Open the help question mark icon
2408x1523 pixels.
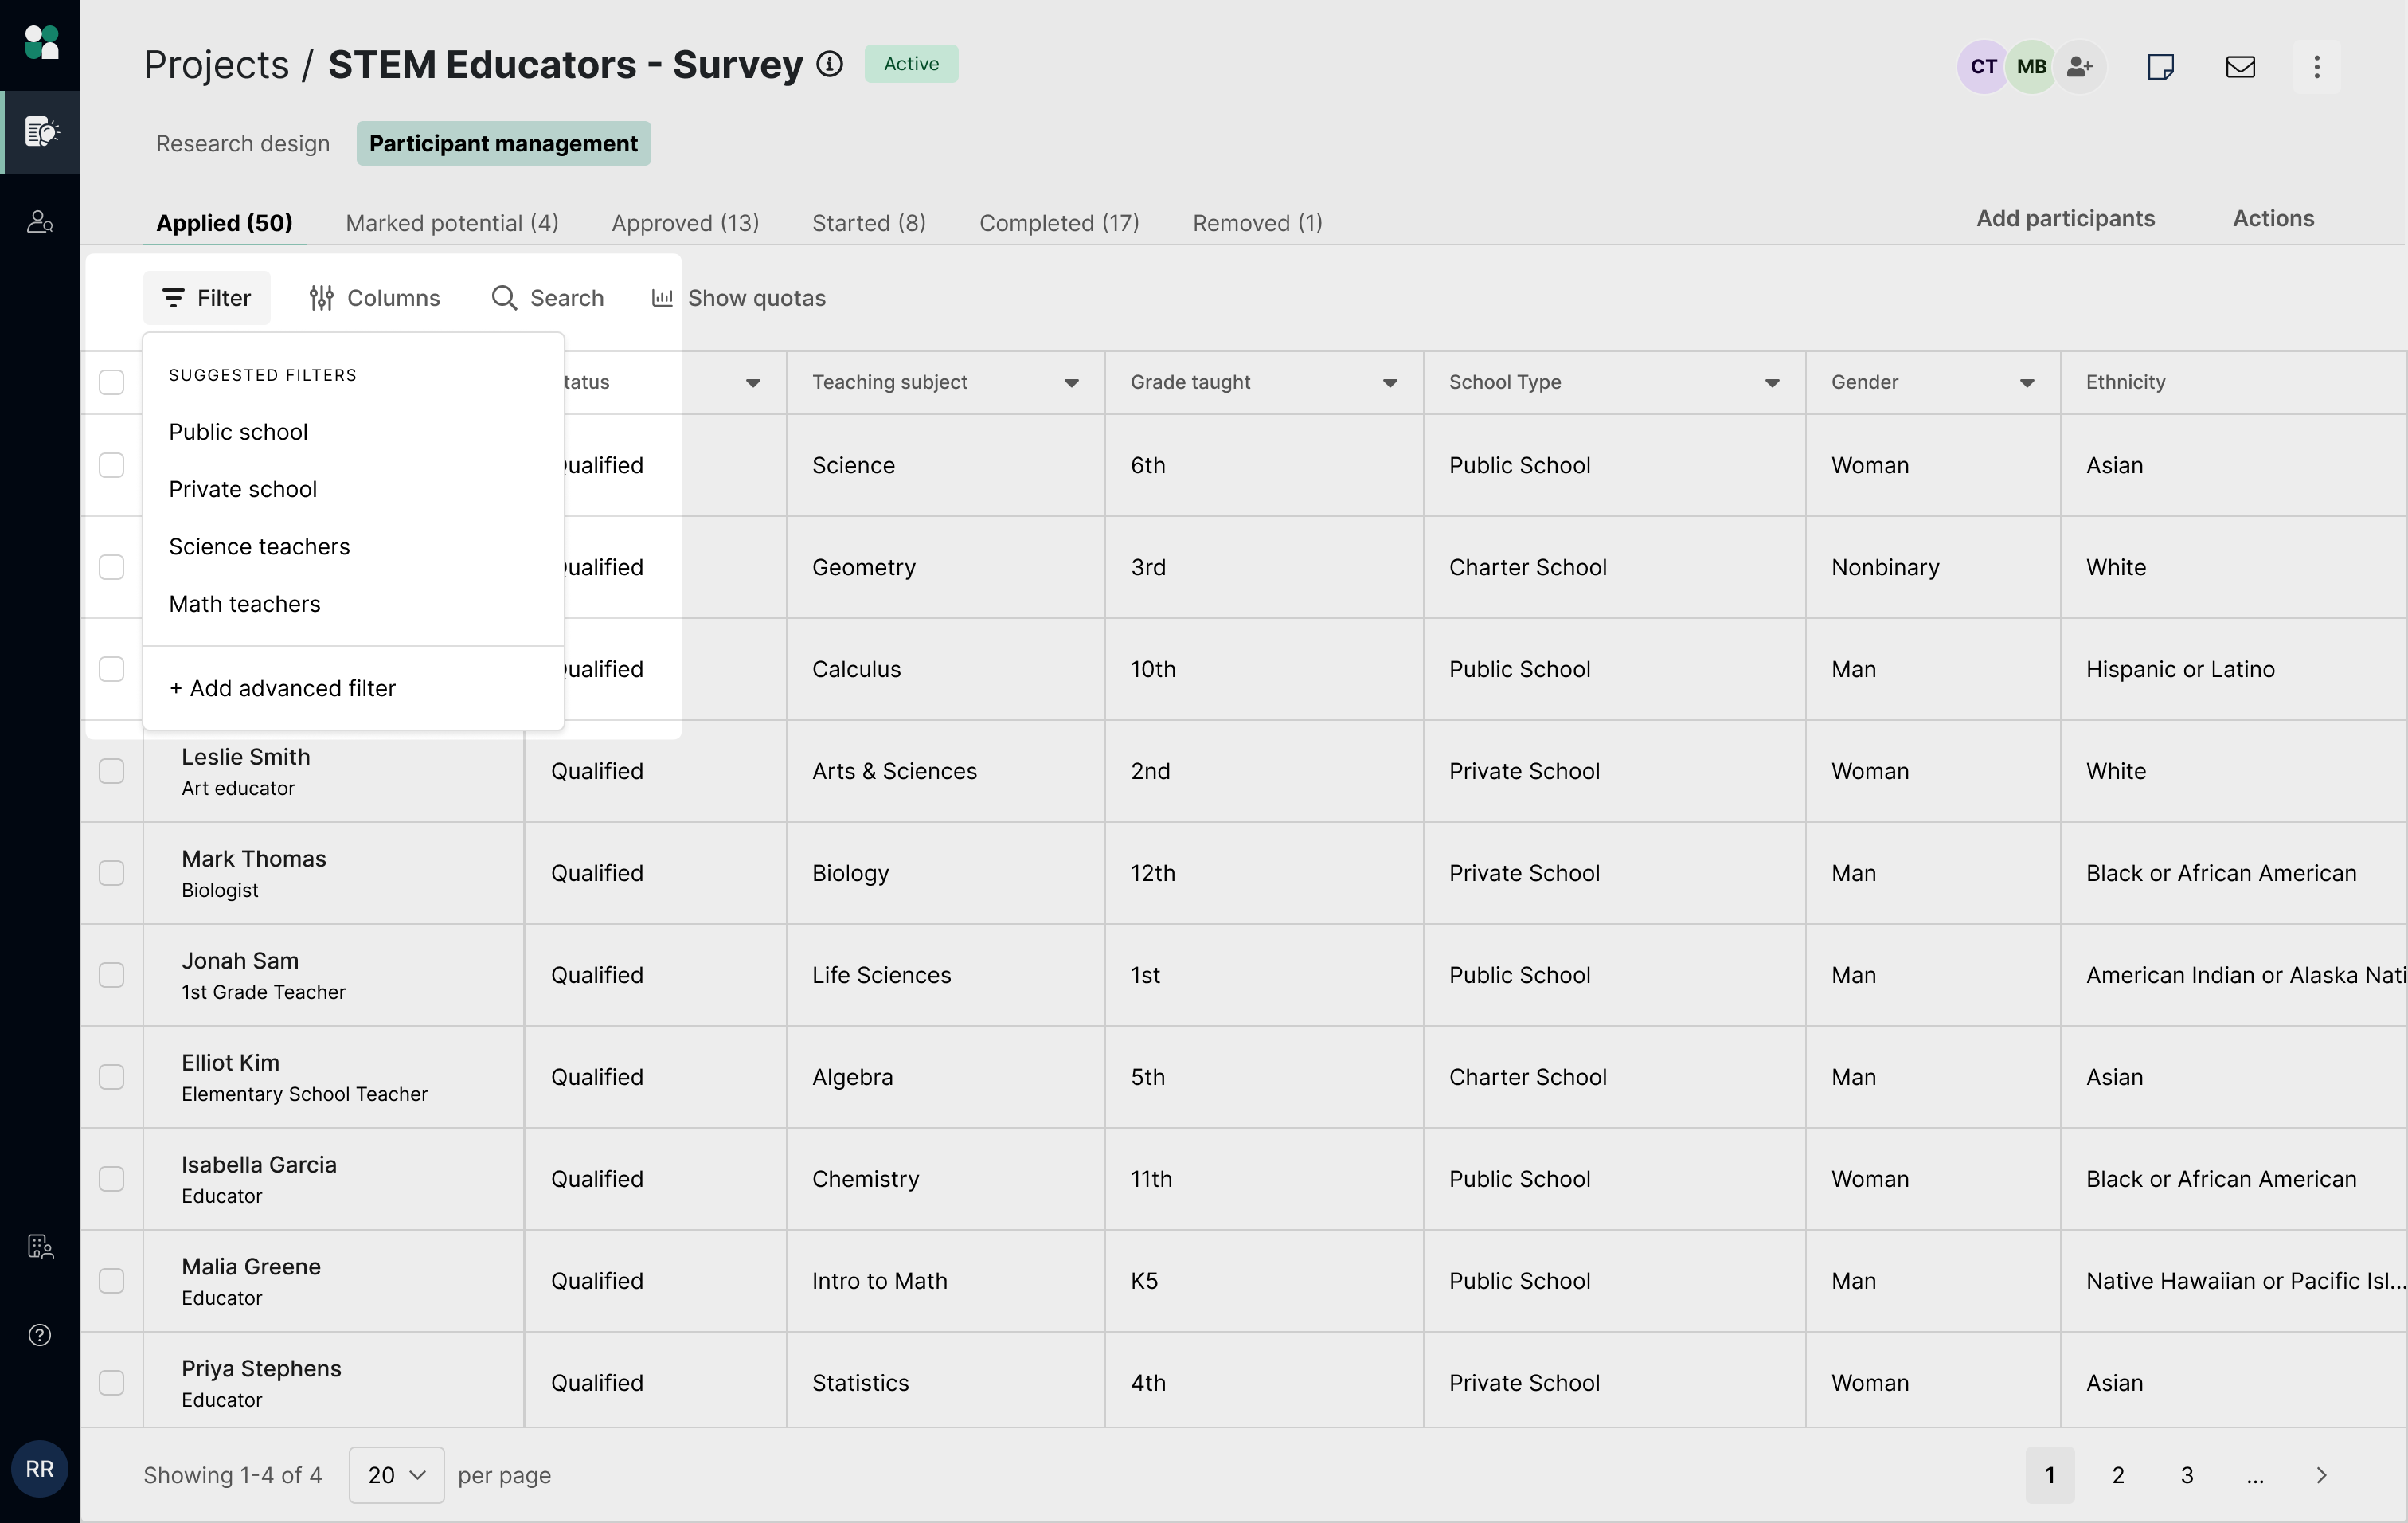tap(40, 1335)
